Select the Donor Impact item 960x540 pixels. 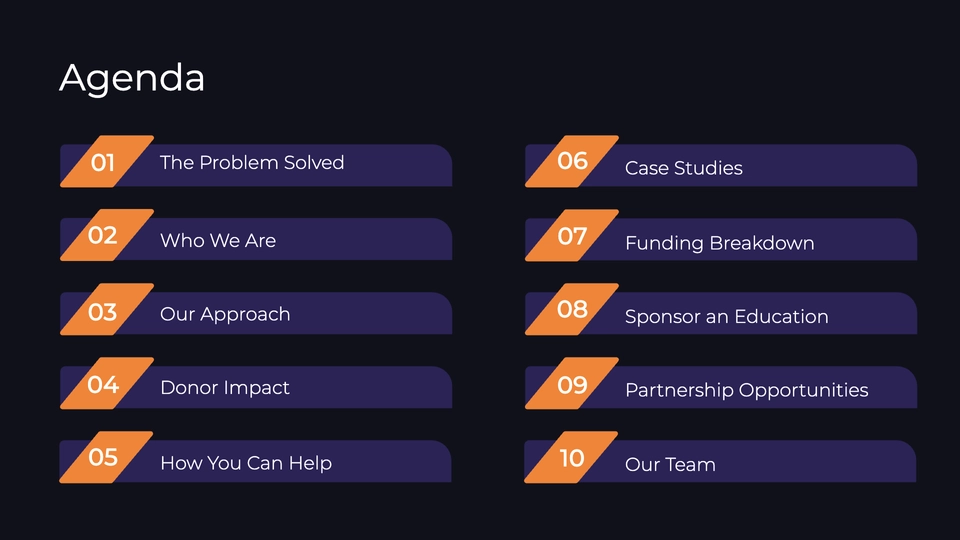[256, 388]
